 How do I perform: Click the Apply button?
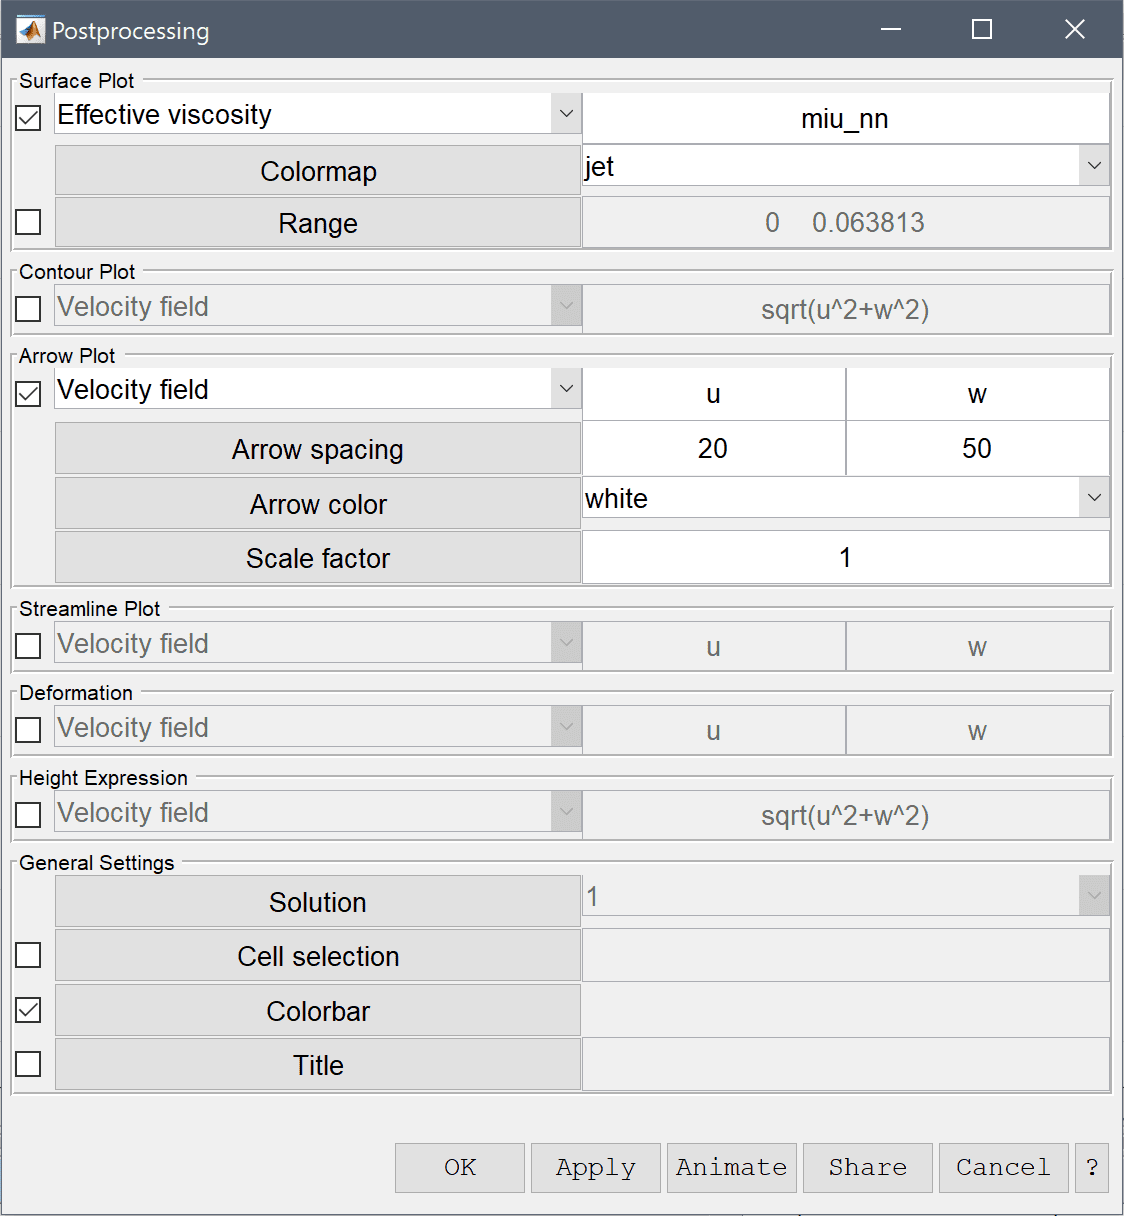point(596,1168)
